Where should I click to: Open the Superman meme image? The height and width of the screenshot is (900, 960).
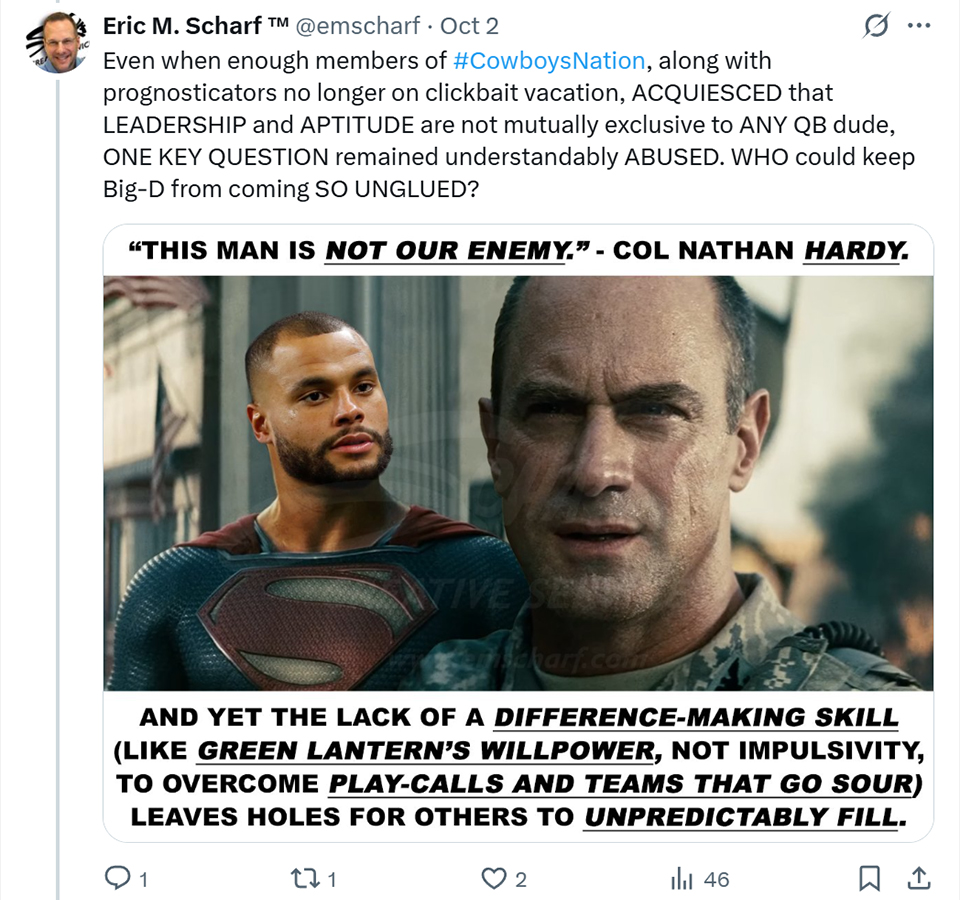point(518,482)
